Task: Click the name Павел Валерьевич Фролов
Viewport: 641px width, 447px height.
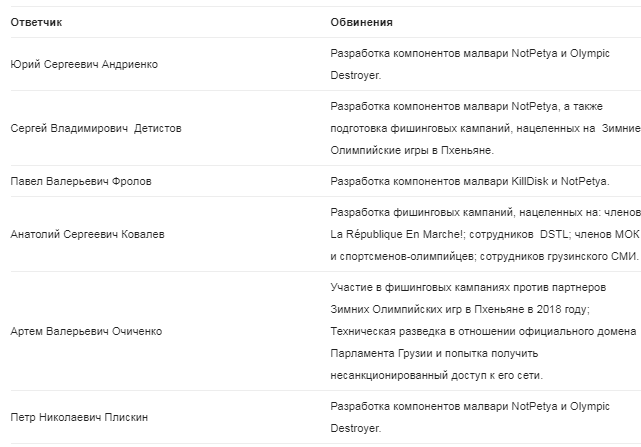Action: 81,181
